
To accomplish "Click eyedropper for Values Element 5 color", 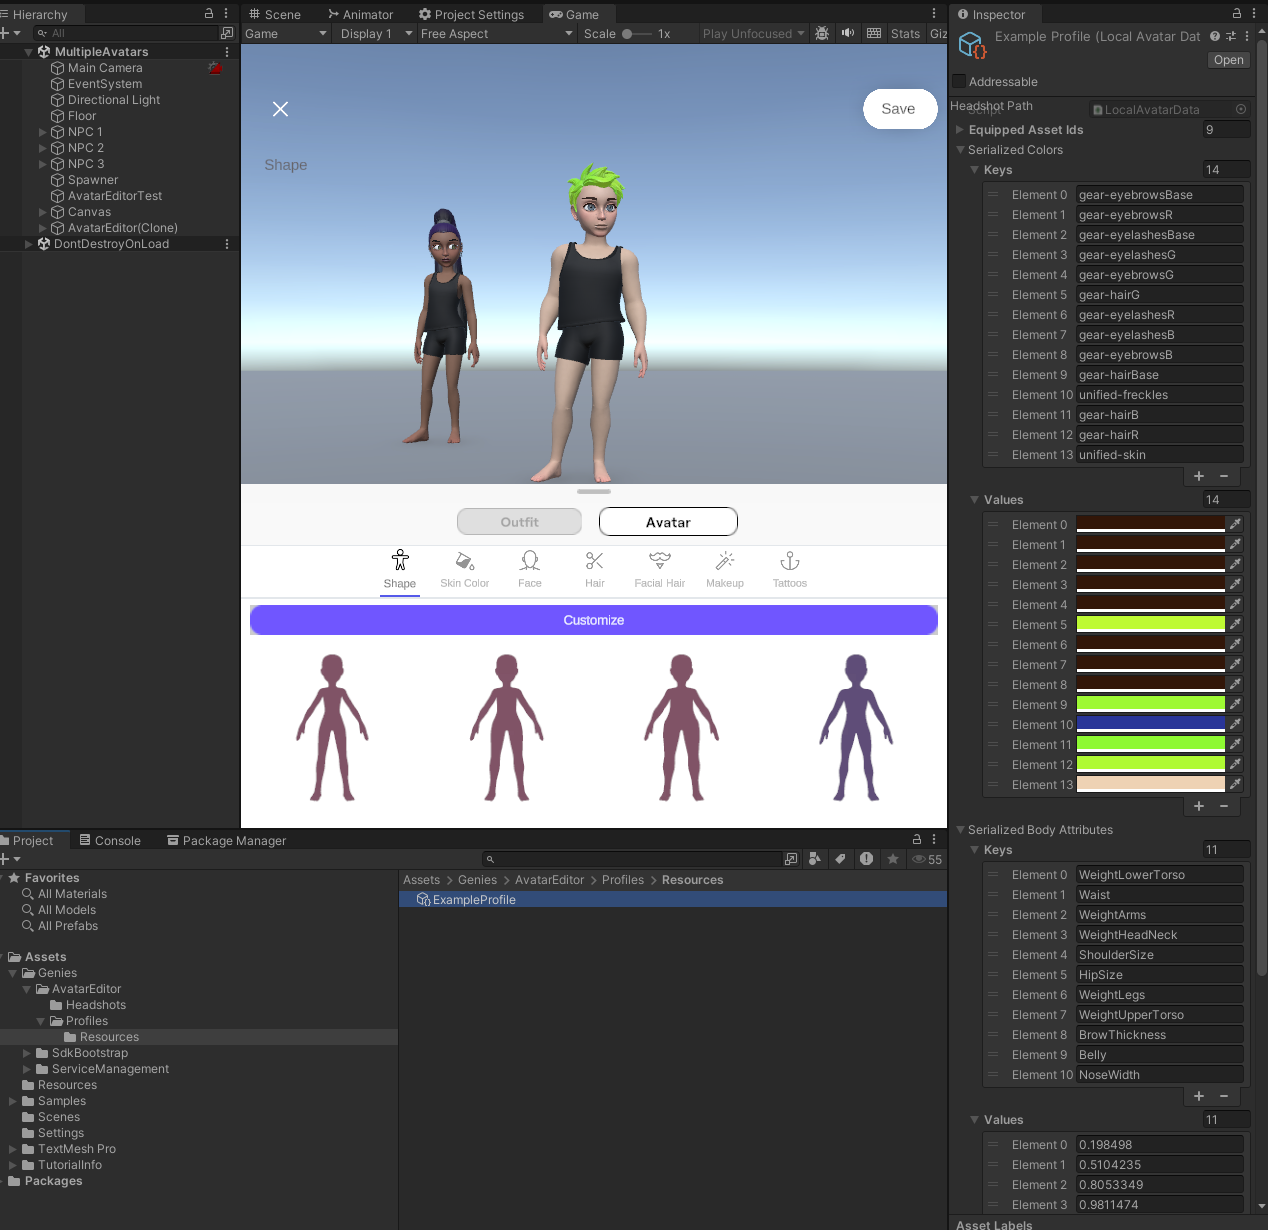I will point(1236,624).
